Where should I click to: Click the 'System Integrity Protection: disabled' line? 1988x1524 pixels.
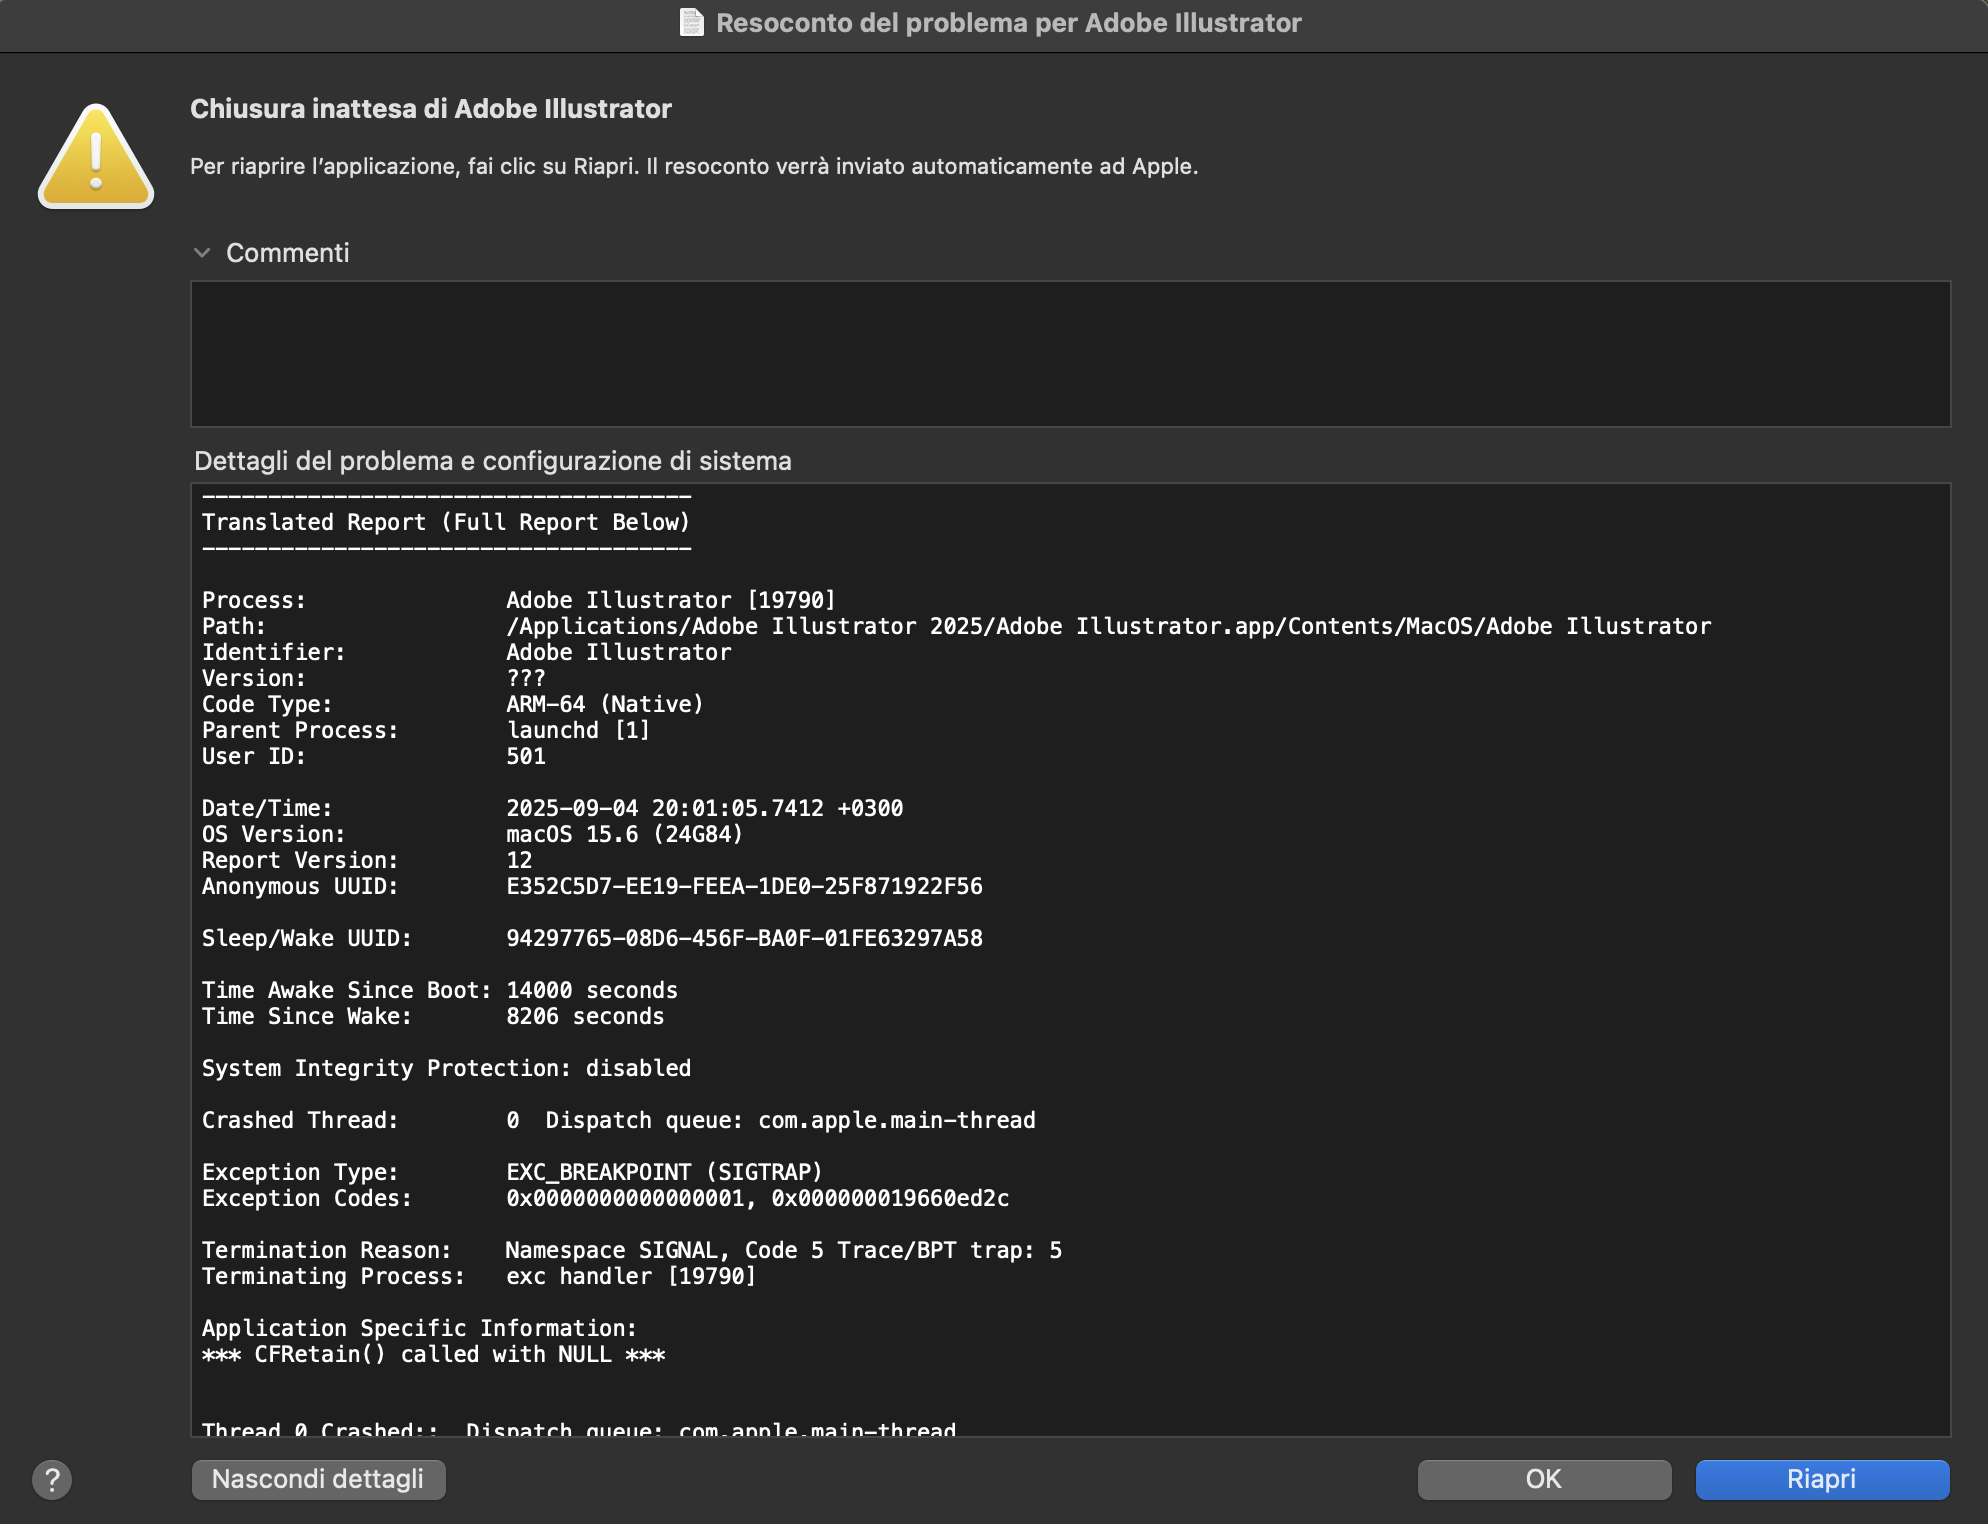(x=446, y=1068)
